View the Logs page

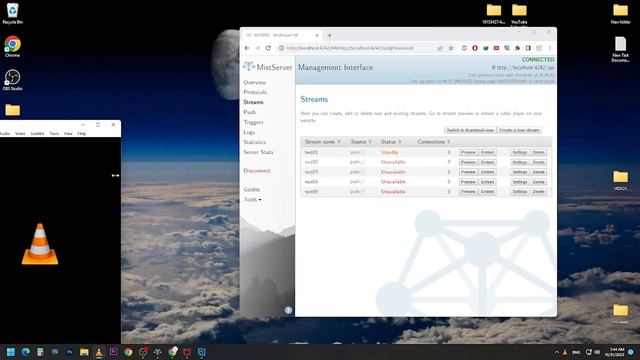click(249, 132)
